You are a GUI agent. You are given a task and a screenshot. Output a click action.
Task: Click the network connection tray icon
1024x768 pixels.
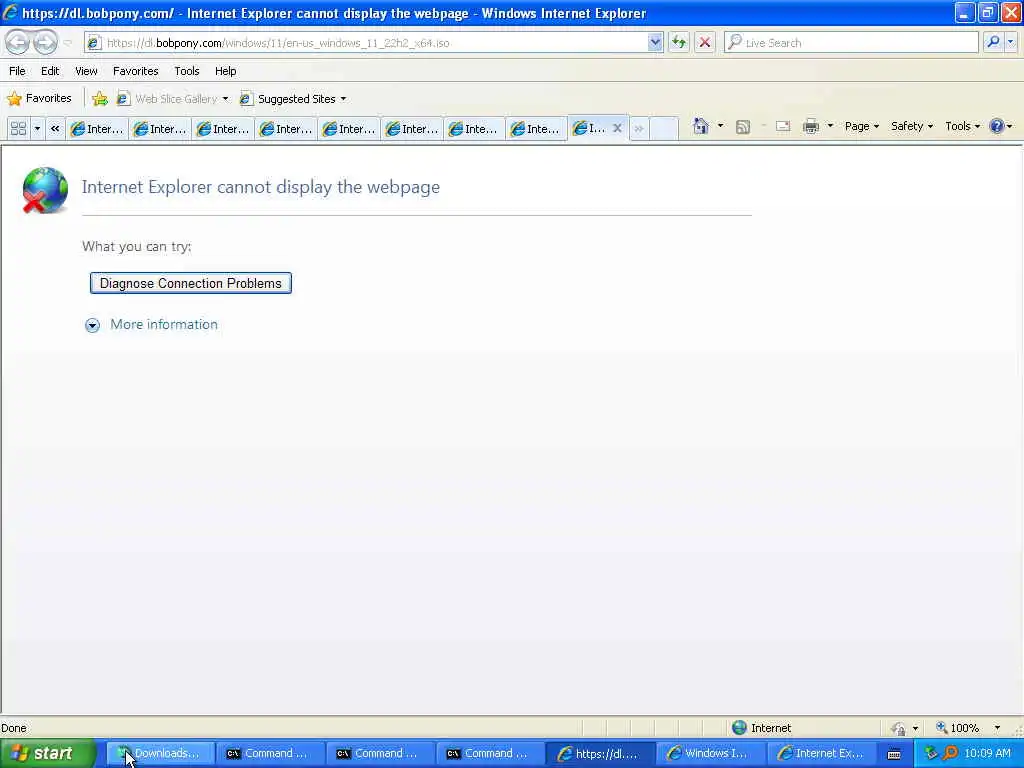931,753
